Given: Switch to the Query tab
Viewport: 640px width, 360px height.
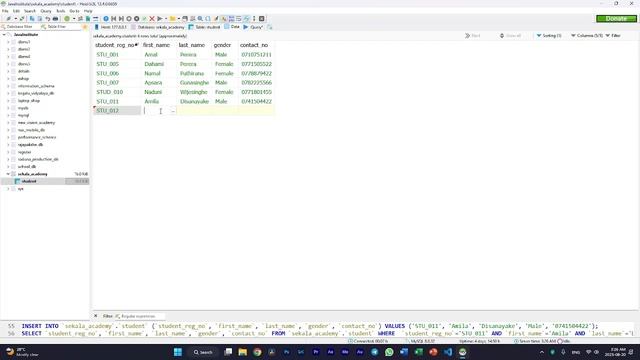Looking at the screenshot, I should pyautogui.click(x=253, y=27).
